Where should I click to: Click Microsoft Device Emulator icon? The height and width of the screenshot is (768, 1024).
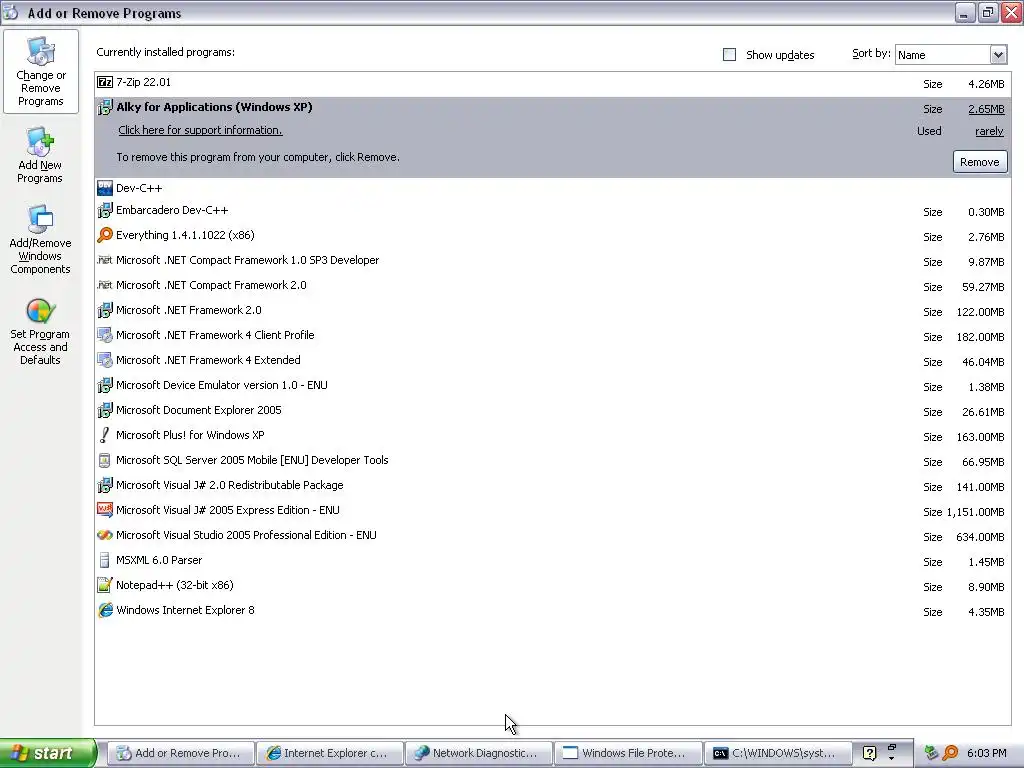(x=104, y=385)
